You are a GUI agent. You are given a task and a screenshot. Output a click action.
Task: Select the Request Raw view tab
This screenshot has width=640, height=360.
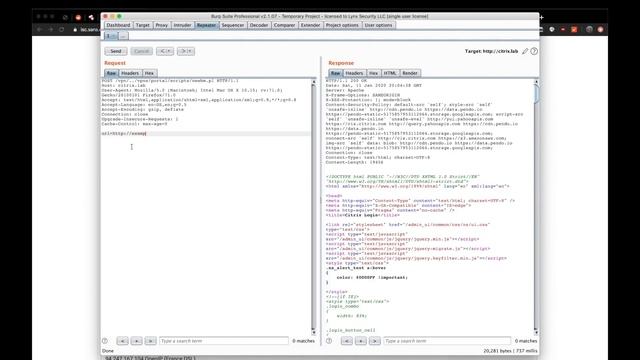(111, 73)
